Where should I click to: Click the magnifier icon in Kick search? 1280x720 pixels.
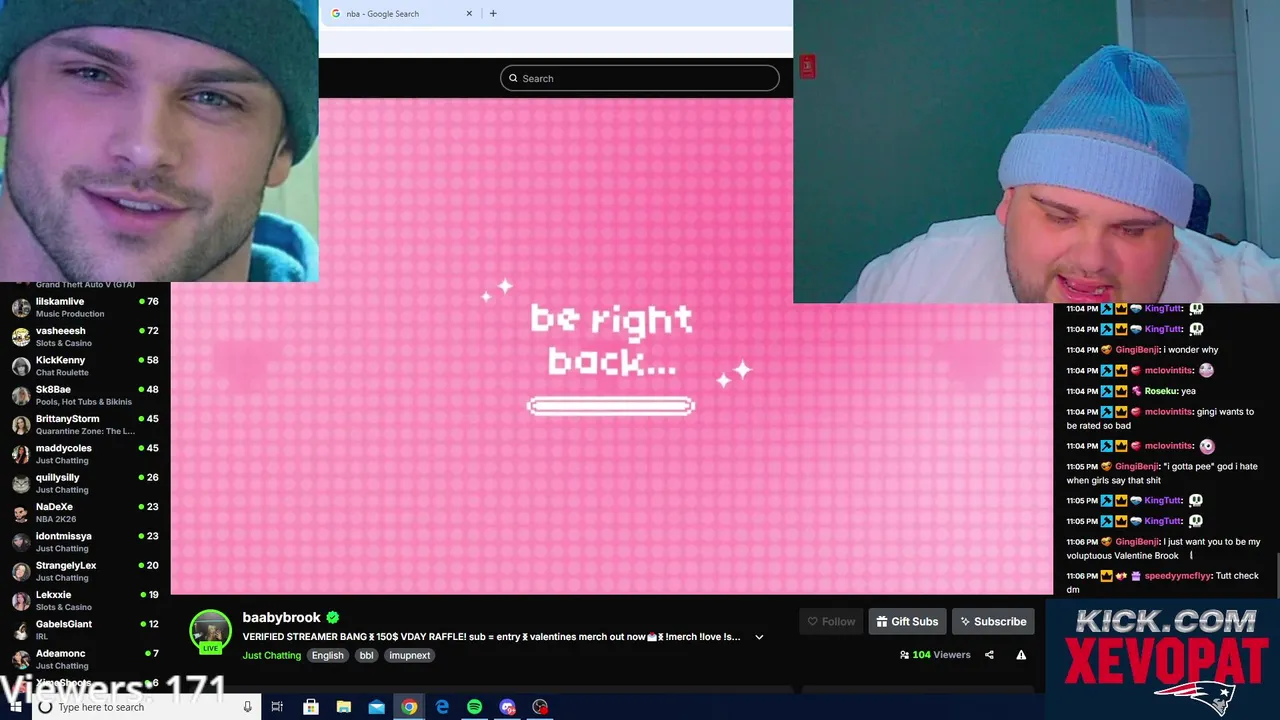point(513,78)
